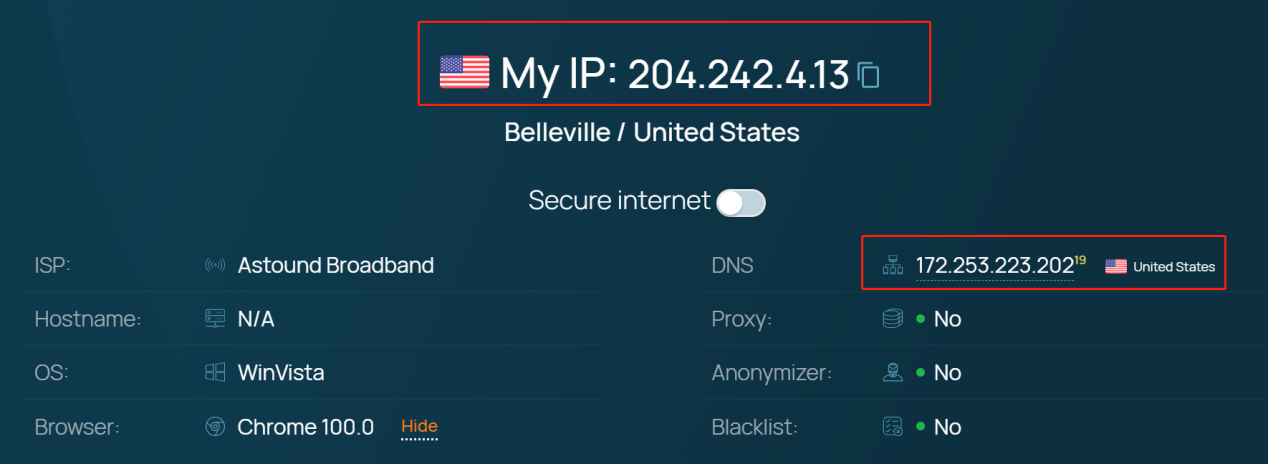Image resolution: width=1268 pixels, height=464 pixels.
Task: Click the IP address 204.242.4.13 text
Action: 738,74
